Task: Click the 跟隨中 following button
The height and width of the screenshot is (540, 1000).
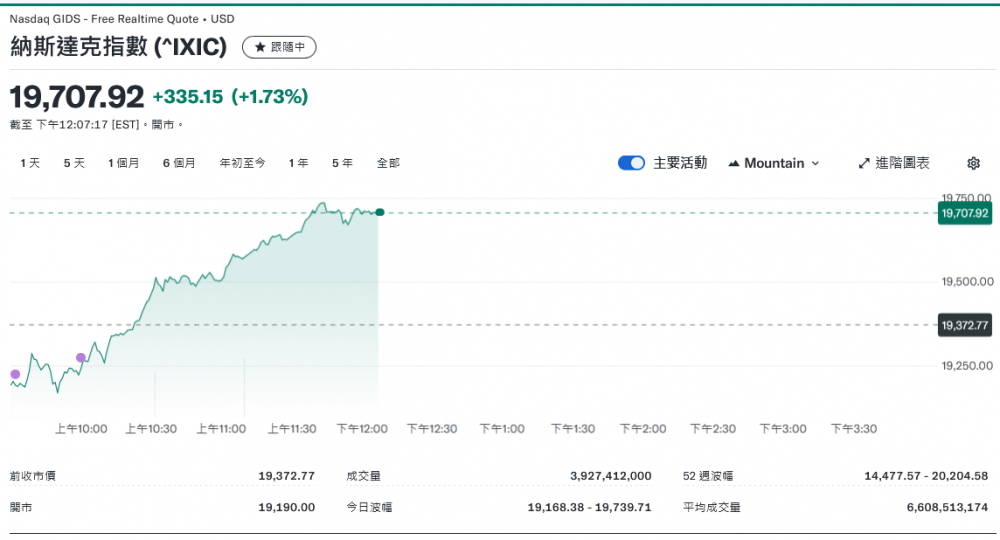Action: pos(279,47)
